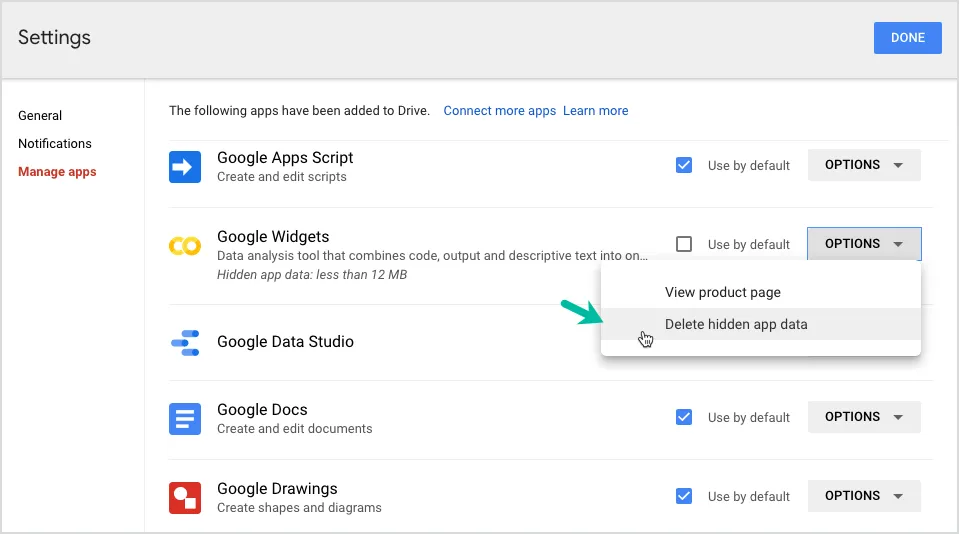Collapse the Google Widgets OPTIONS dropdown

coord(864,244)
